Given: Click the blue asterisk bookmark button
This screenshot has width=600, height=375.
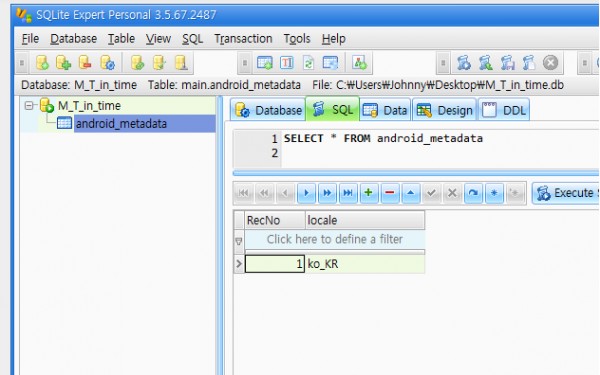Looking at the screenshot, I should point(494,193).
